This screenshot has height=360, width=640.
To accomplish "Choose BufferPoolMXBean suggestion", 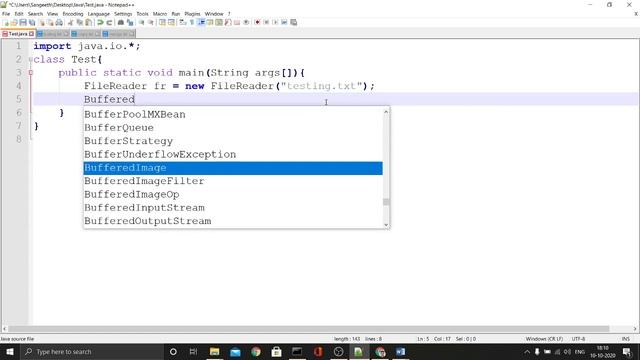I will 233,114.
